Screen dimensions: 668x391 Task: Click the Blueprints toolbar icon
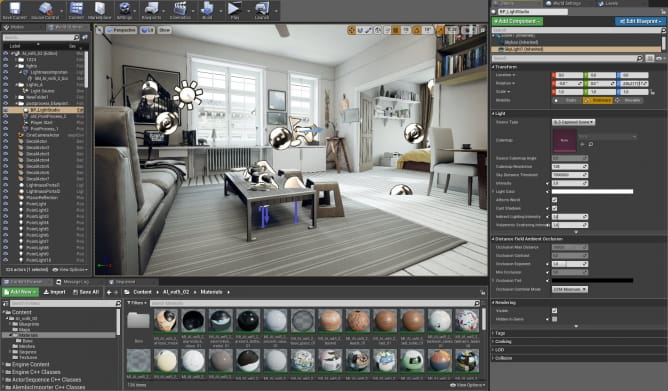point(151,9)
